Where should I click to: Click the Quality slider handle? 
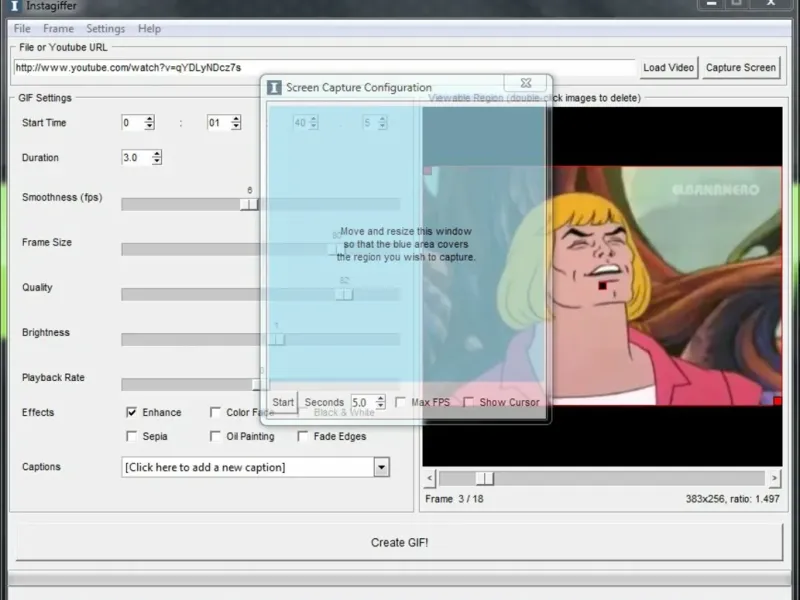click(x=344, y=294)
